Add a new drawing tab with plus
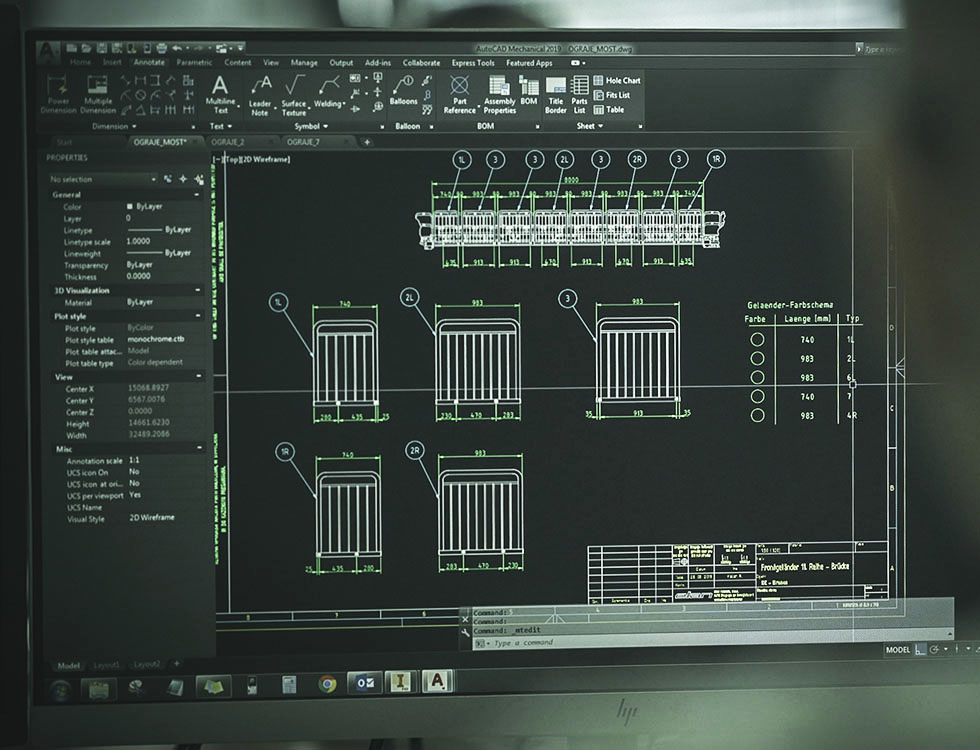The height and width of the screenshot is (750, 980). 367,142
